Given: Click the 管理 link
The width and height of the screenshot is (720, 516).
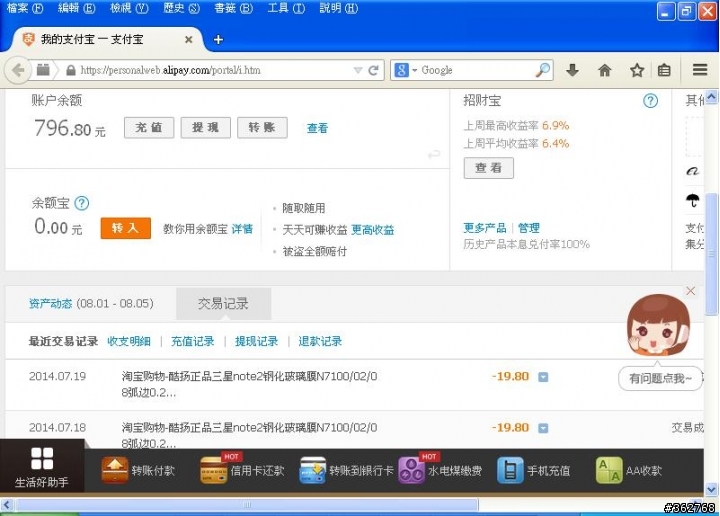Looking at the screenshot, I should 529,228.
